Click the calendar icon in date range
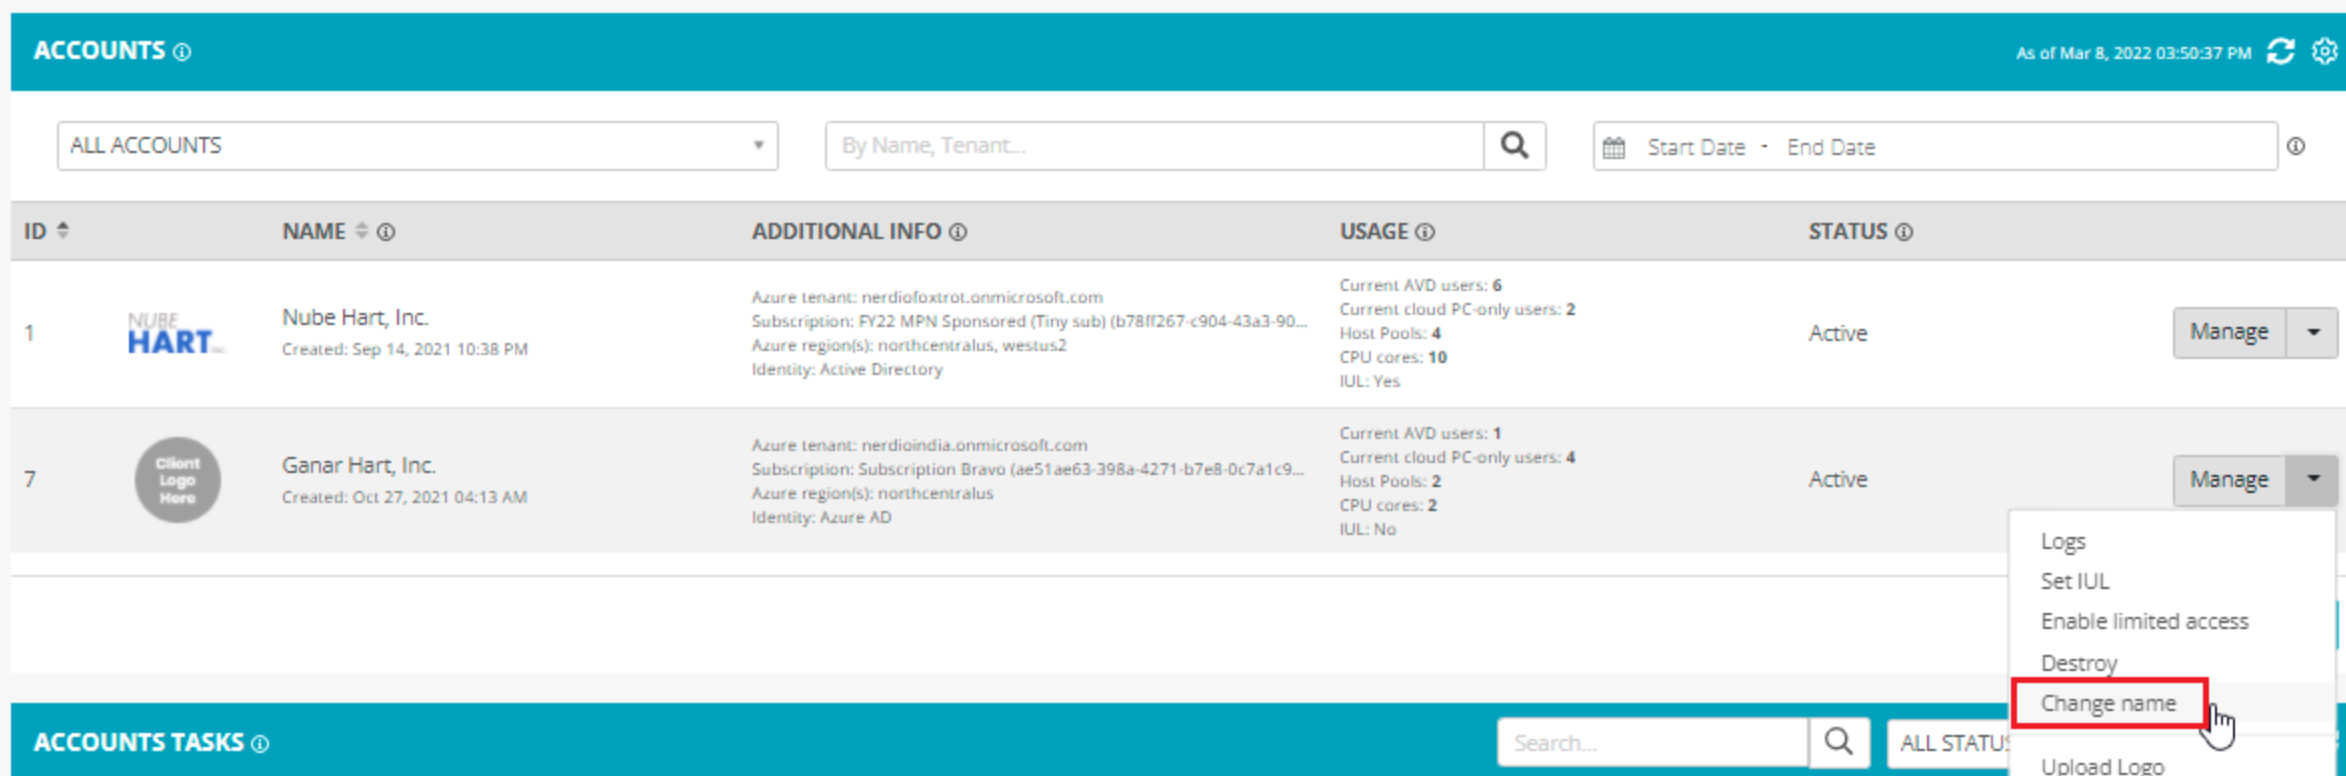The width and height of the screenshot is (2346, 776). (x=1614, y=148)
